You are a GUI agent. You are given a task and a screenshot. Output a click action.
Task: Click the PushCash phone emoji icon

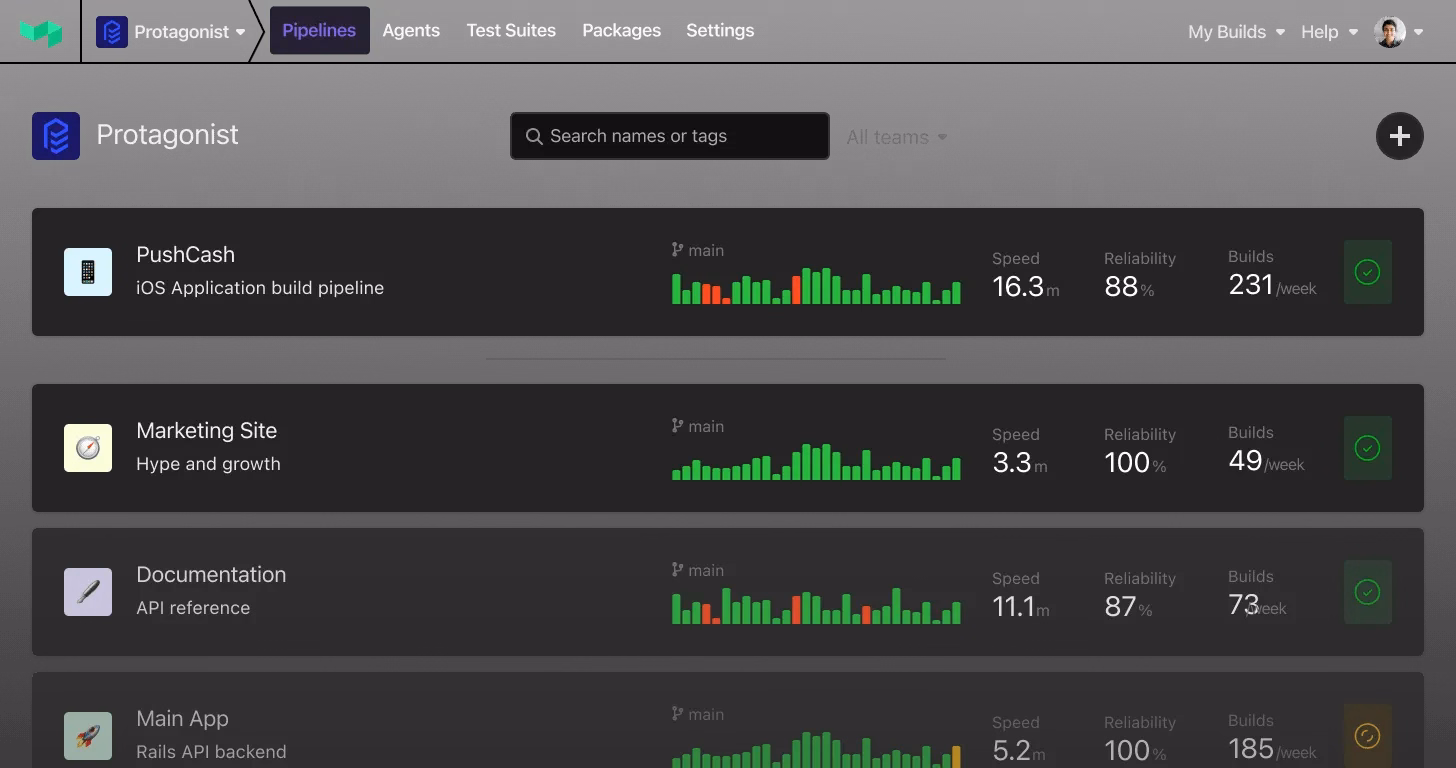(x=88, y=272)
